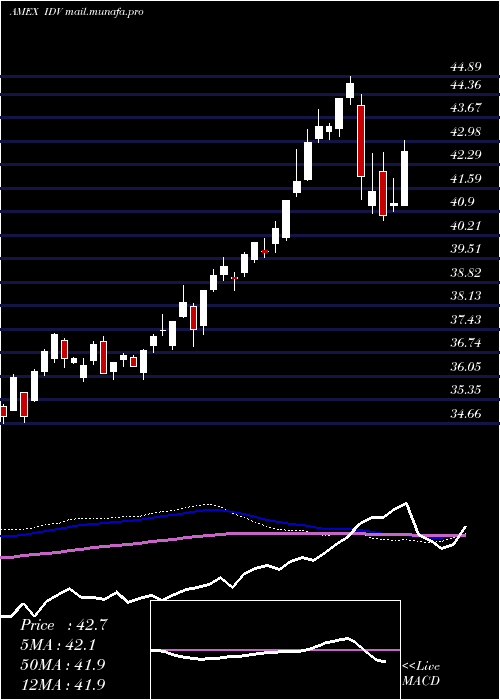Viewport: 500px width, 700px height.
Task: Click the 37.43 price axis label
Action: [466, 319]
